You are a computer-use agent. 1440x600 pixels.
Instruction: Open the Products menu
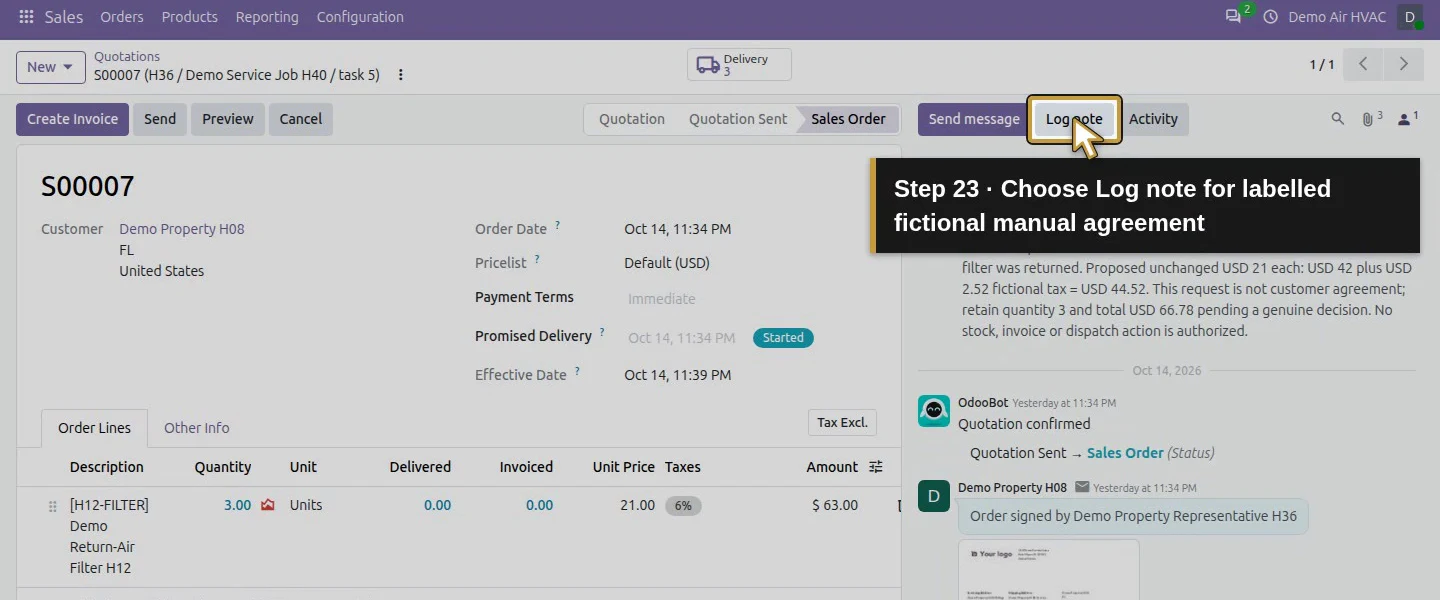190,17
